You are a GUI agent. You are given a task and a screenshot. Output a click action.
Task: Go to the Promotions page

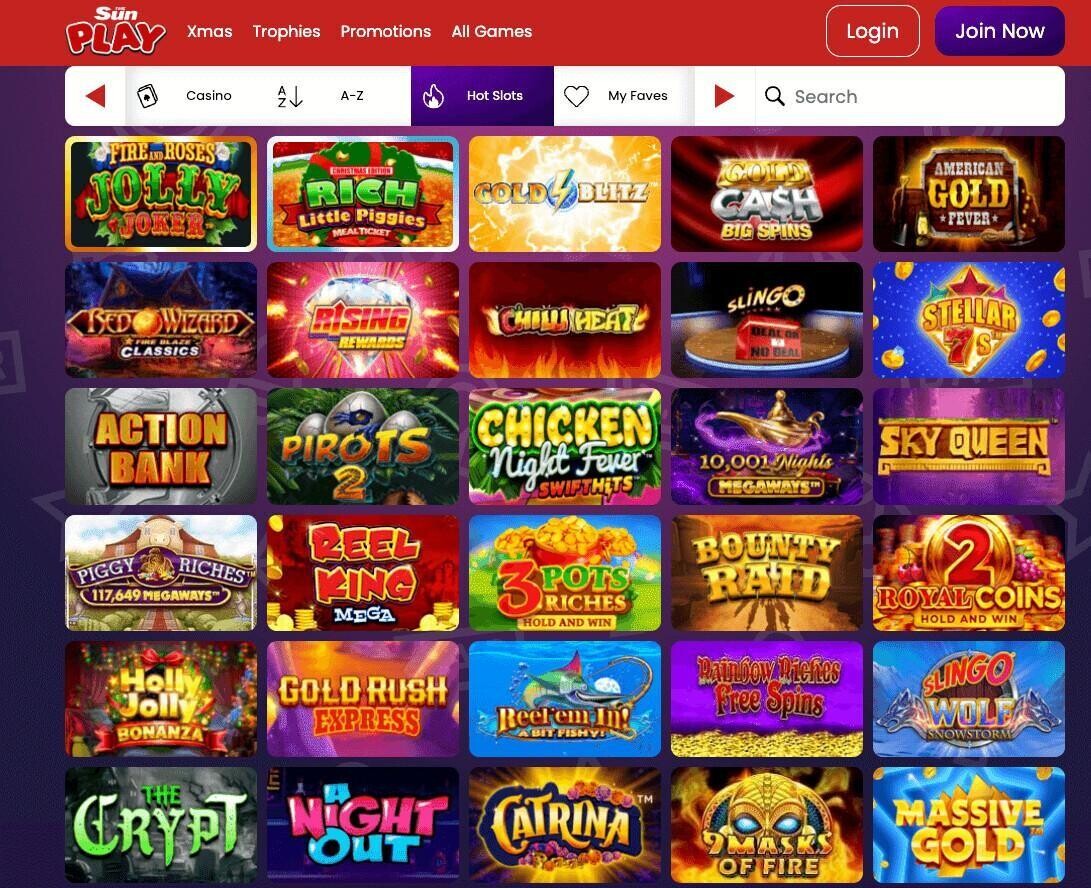[x=385, y=31]
